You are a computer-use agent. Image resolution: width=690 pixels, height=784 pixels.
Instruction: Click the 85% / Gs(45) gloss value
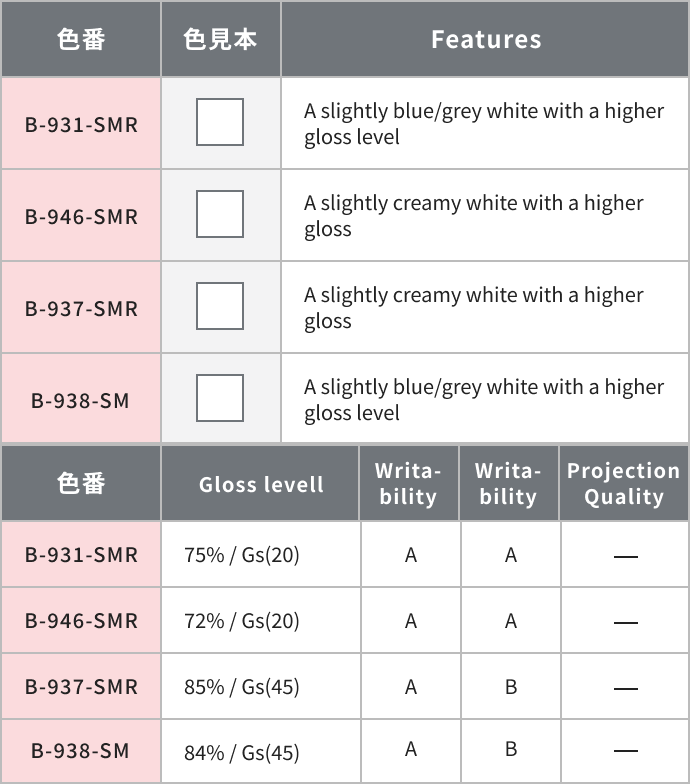coord(242,687)
